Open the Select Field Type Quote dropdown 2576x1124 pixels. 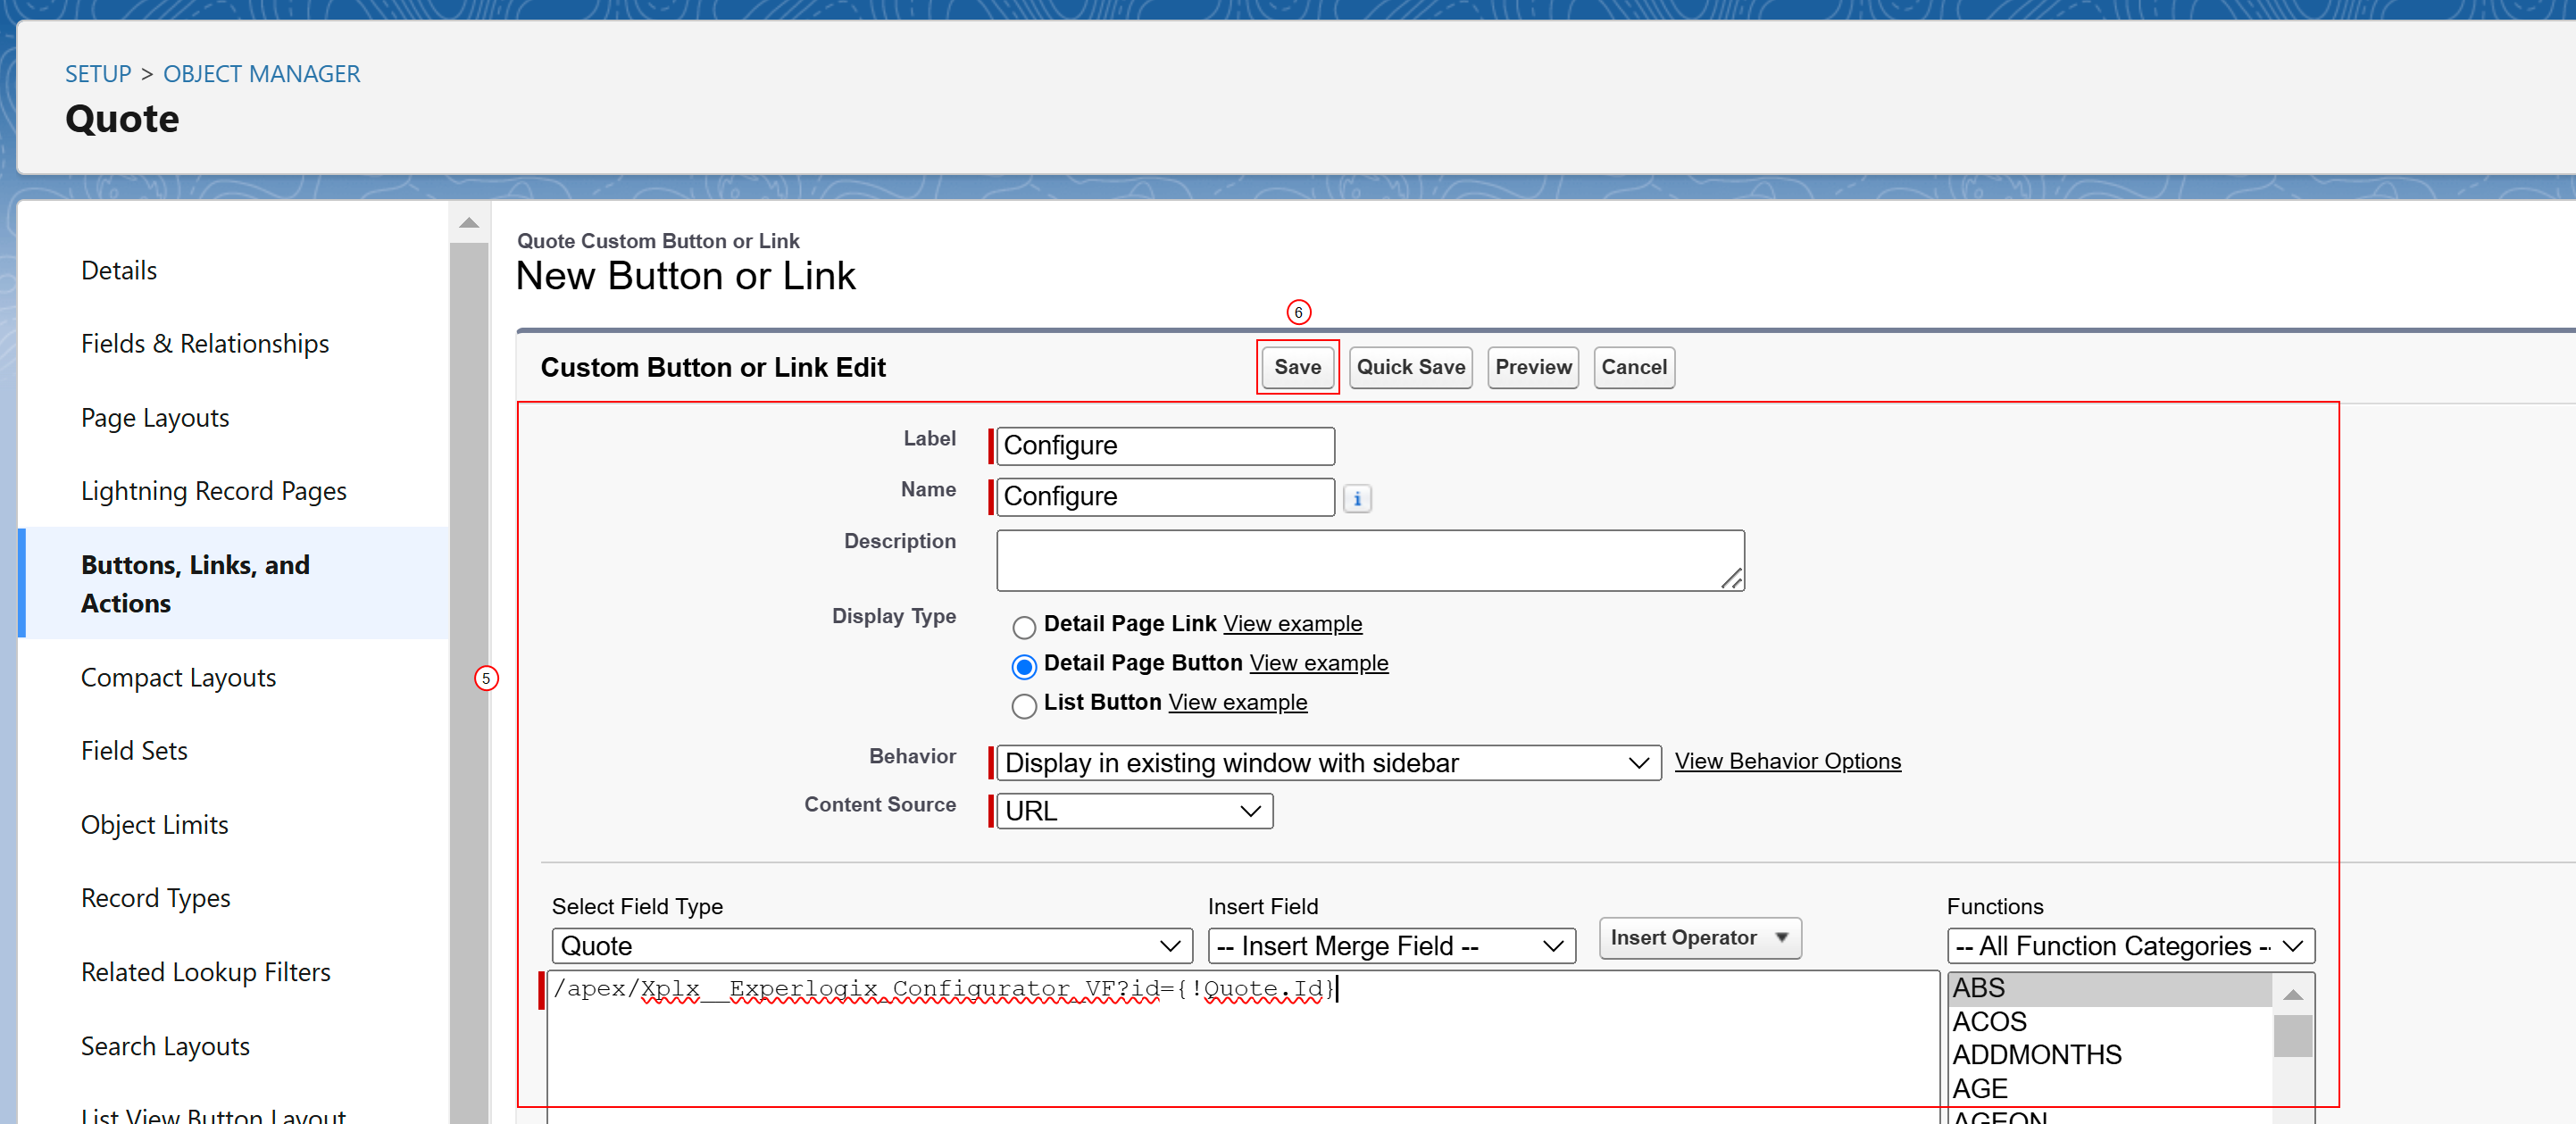871,946
